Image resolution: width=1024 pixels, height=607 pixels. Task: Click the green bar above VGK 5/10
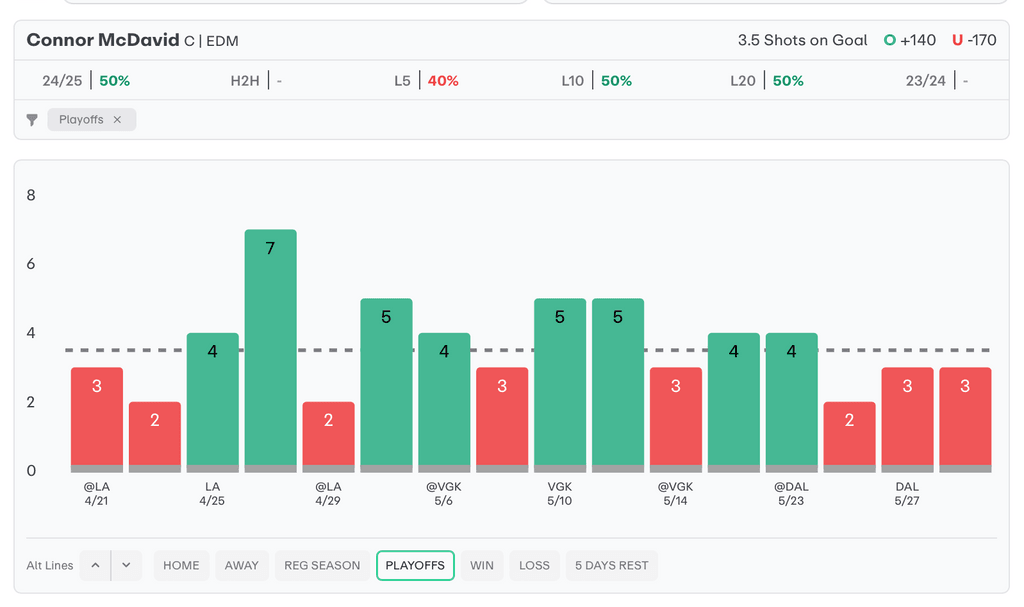(560, 385)
